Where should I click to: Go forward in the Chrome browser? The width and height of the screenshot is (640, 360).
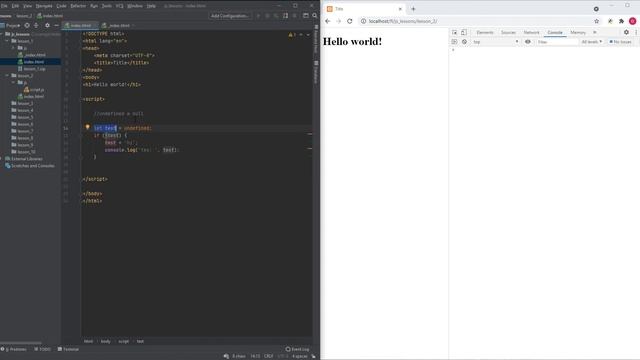[338, 21]
